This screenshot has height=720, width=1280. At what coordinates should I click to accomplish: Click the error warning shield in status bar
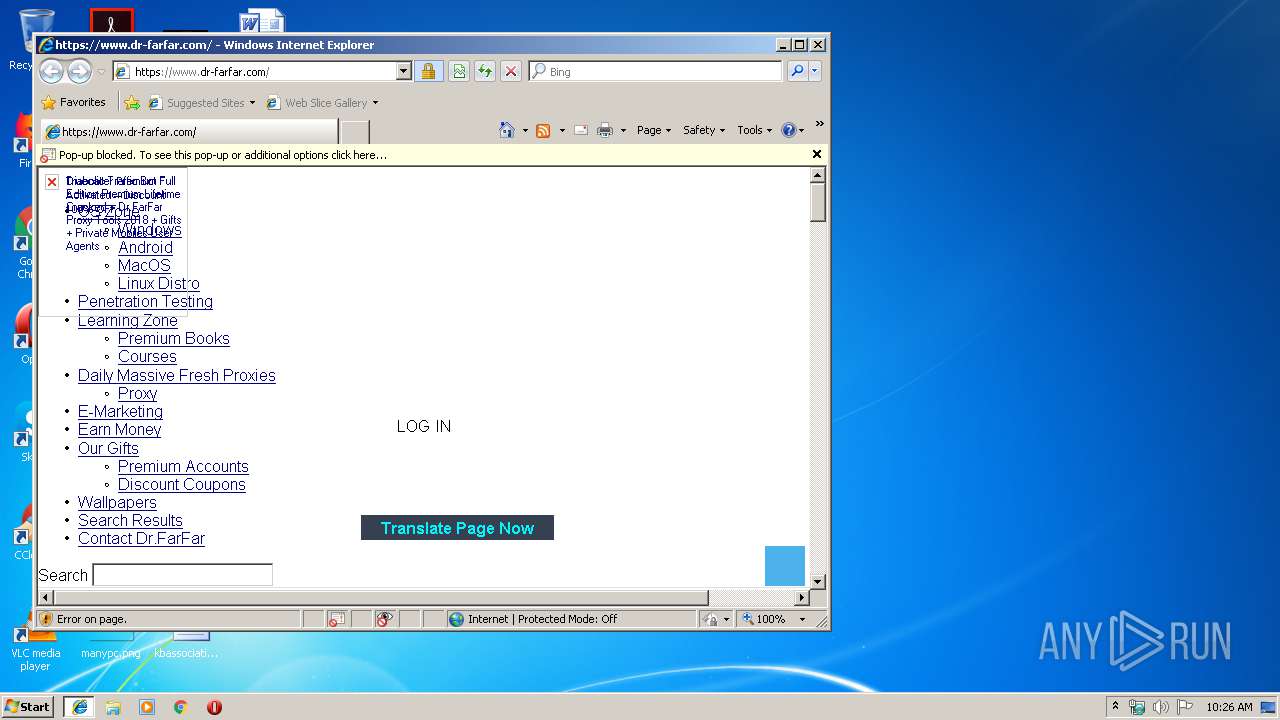[x=46, y=619]
